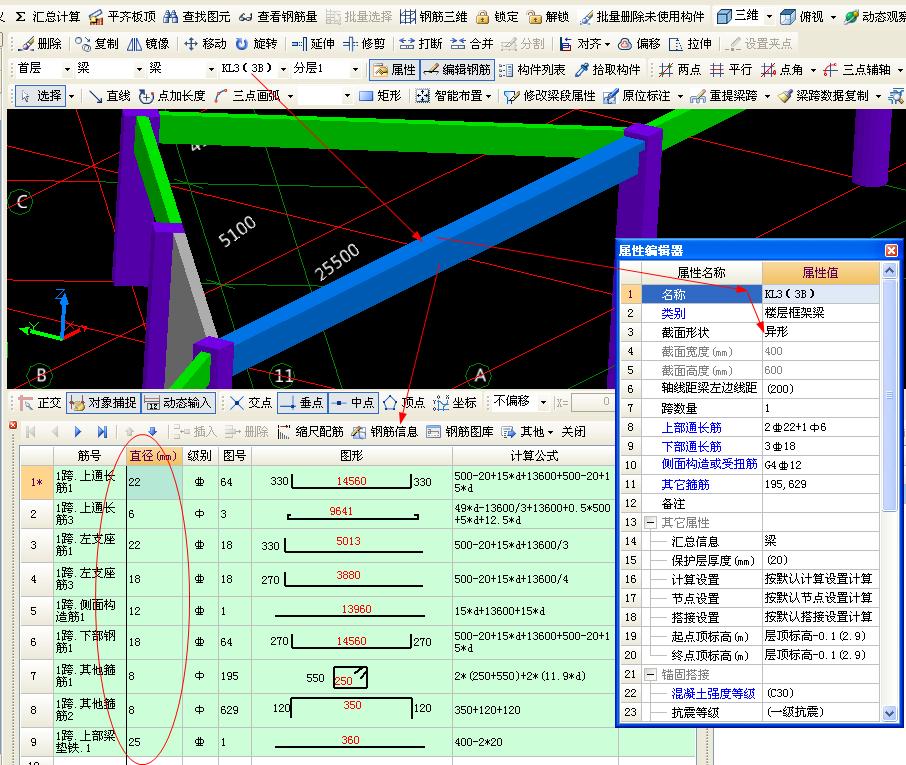The width and height of the screenshot is (906, 765).
Task: Open the KL3(3B) component dropdown
Action: pos(283,69)
